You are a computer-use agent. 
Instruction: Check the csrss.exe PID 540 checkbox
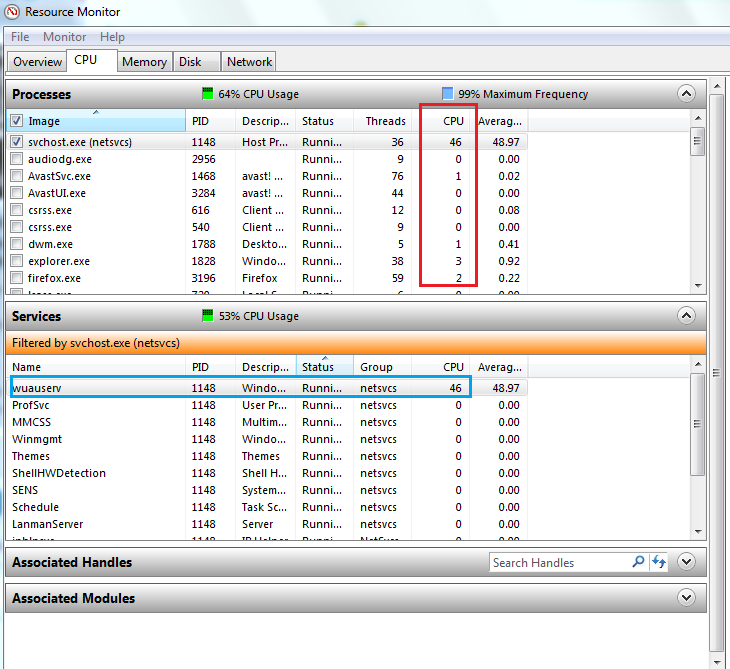(x=16, y=227)
